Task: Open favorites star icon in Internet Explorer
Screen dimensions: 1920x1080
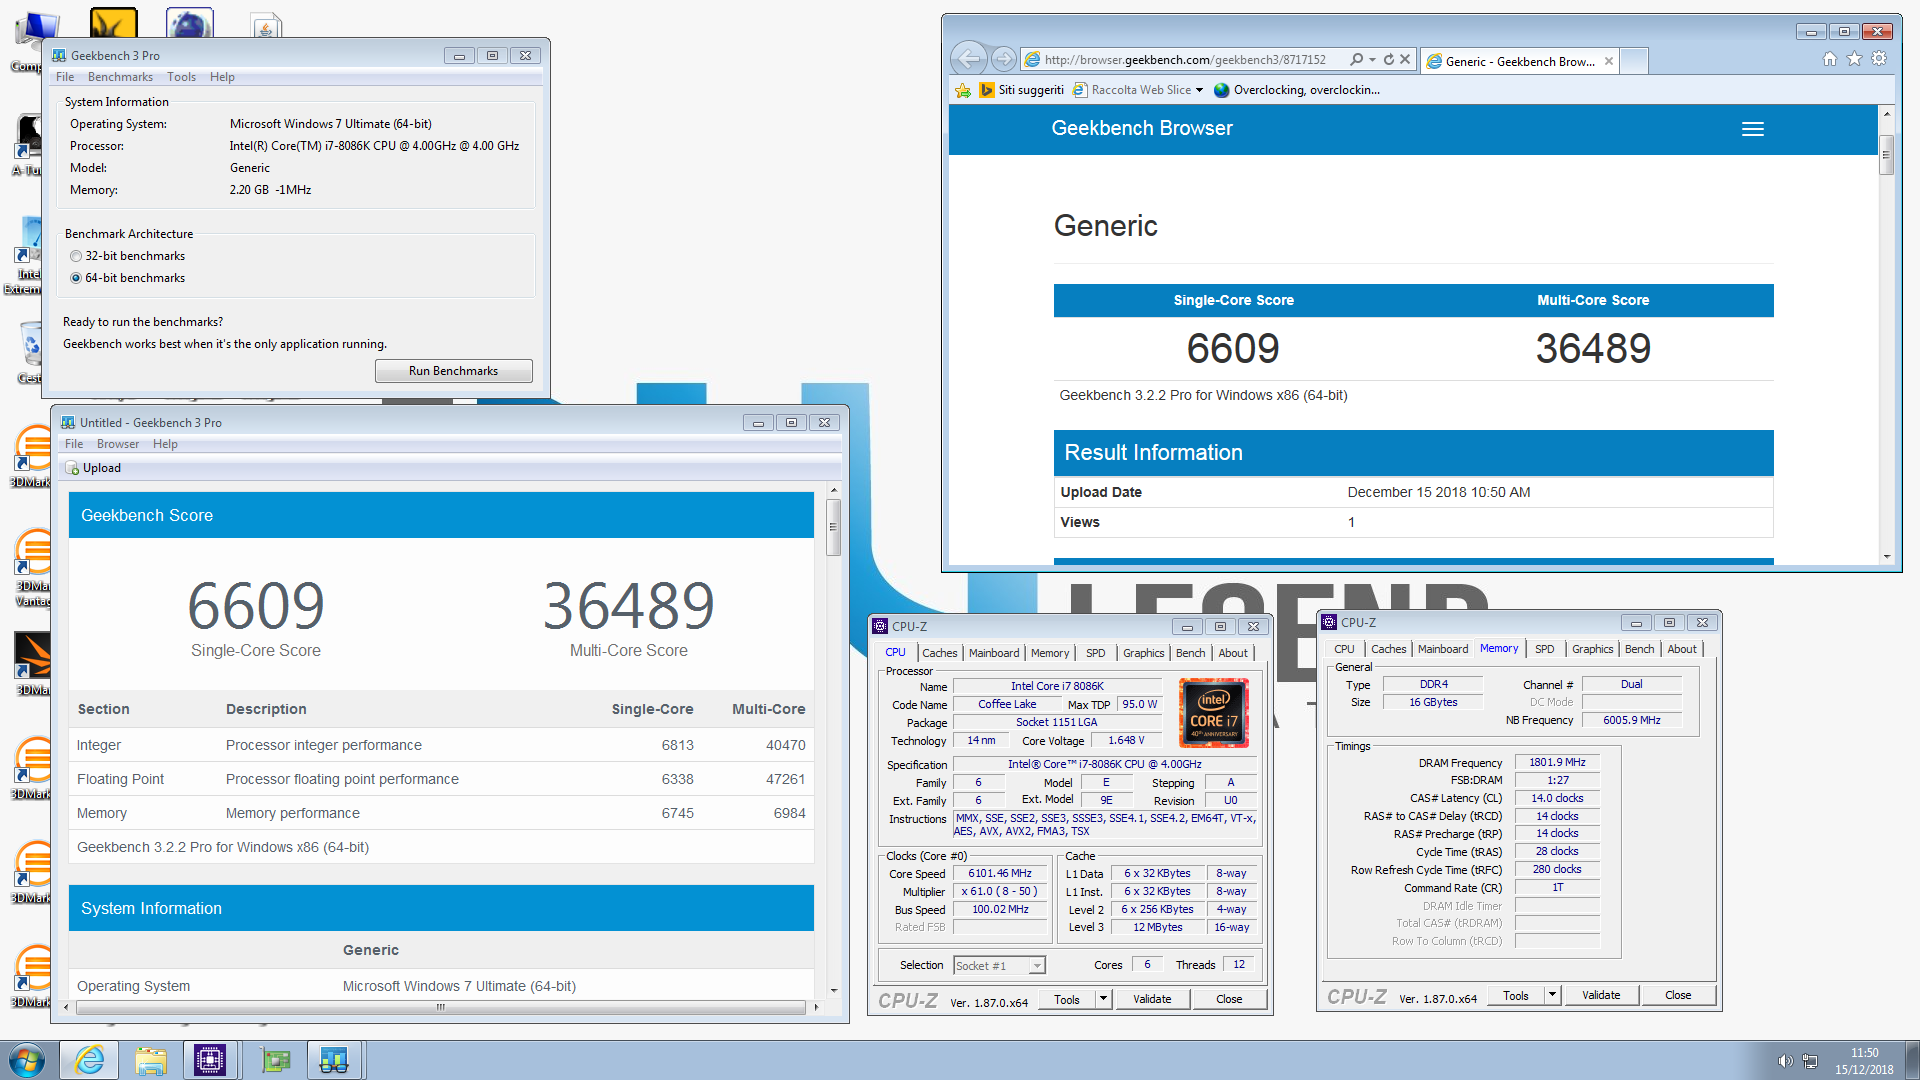Action: [x=1854, y=59]
